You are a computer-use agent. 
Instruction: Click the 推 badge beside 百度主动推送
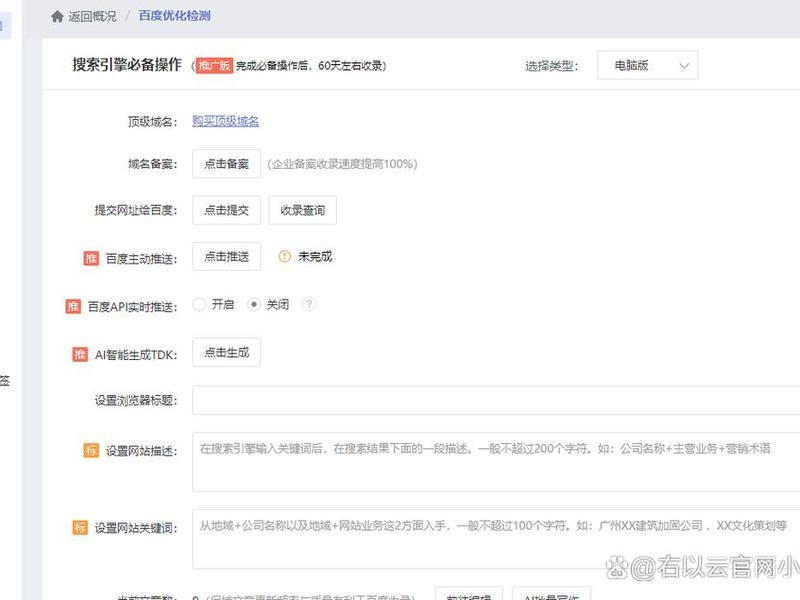coord(91,258)
